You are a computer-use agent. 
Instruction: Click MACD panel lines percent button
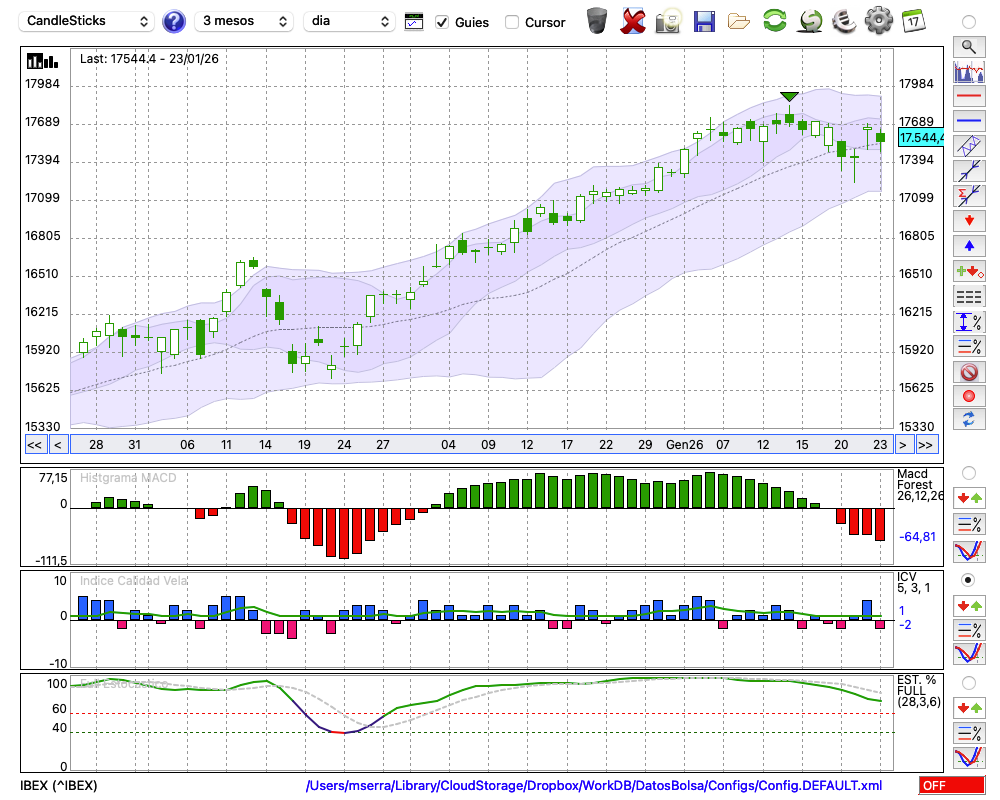click(969, 524)
